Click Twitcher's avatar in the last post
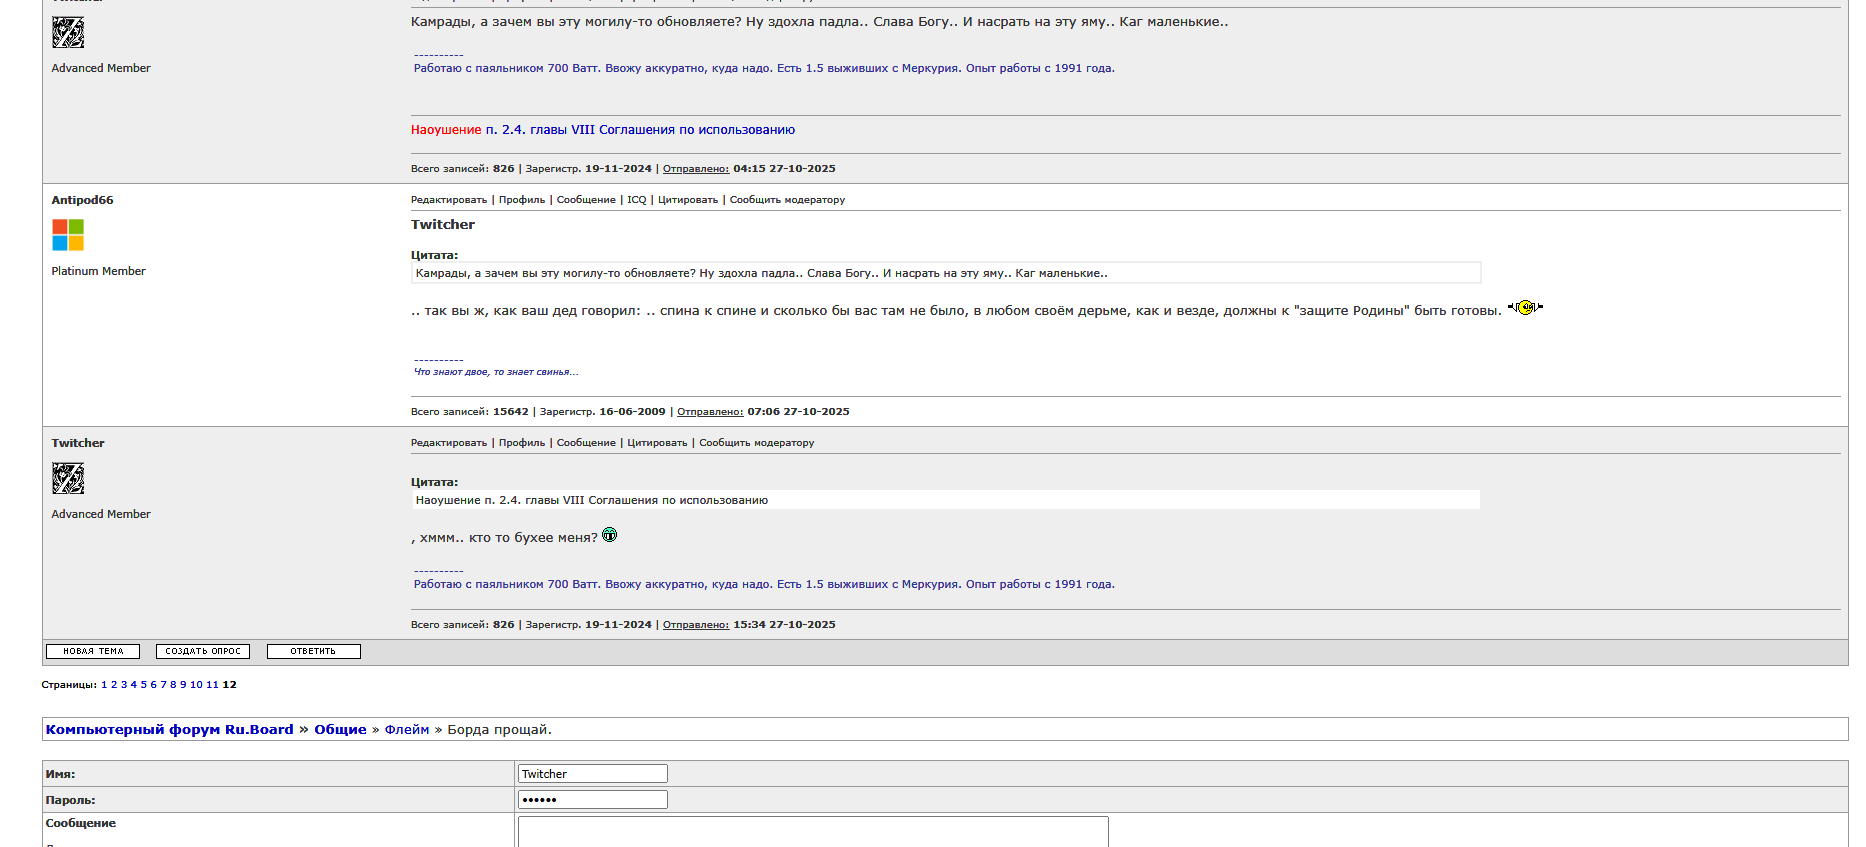This screenshot has width=1866, height=847. (x=68, y=479)
